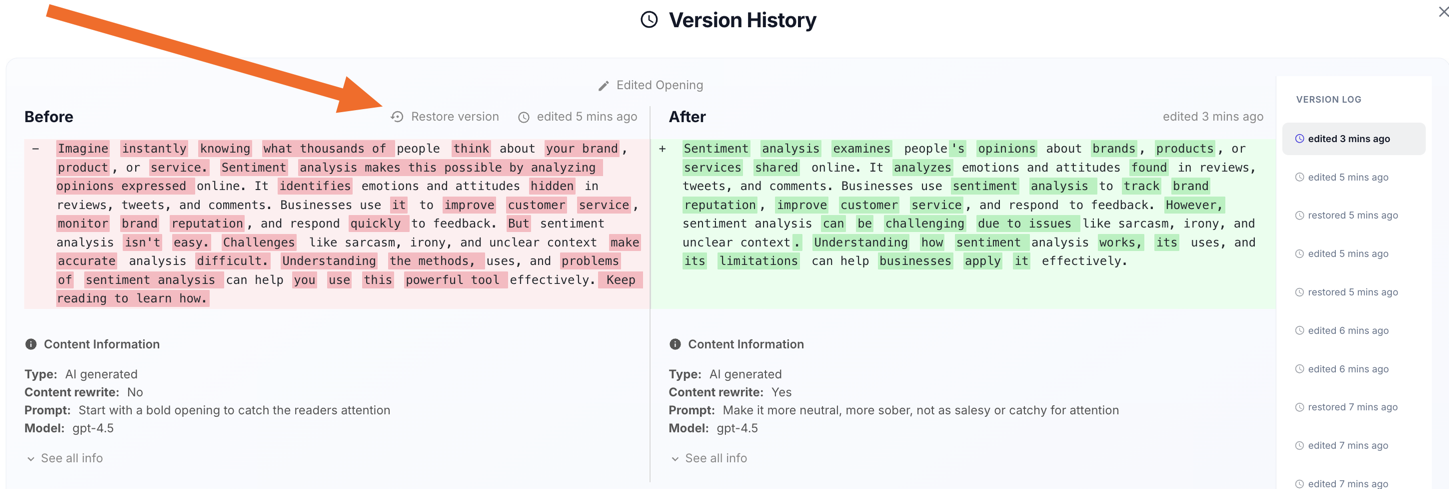The height and width of the screenshot is (489, 1449).
Task: Click Content rewrite: Yes in After panel
Action: coord(730,392)
